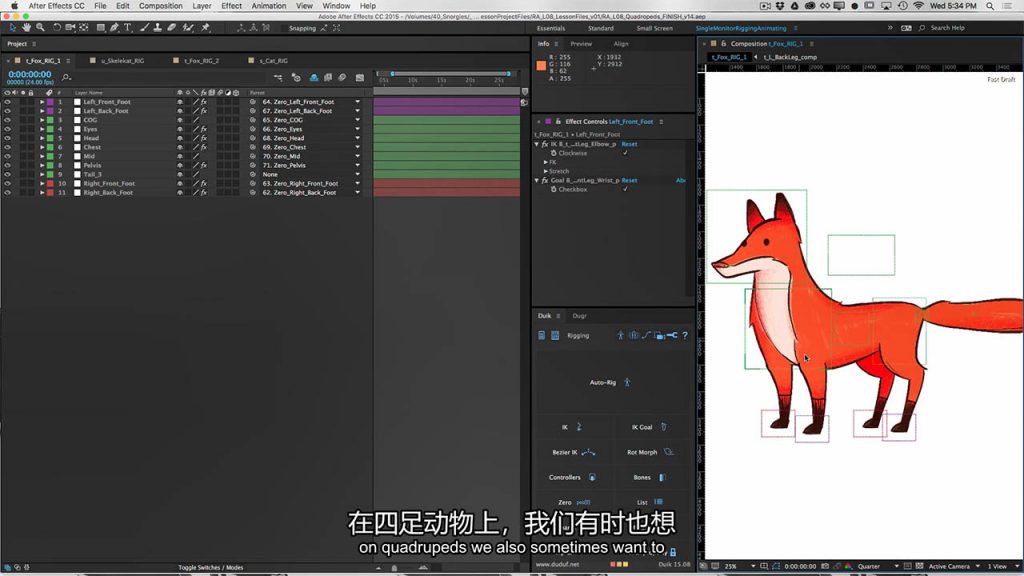Select the Brush tool

click(x=144, y=27)
